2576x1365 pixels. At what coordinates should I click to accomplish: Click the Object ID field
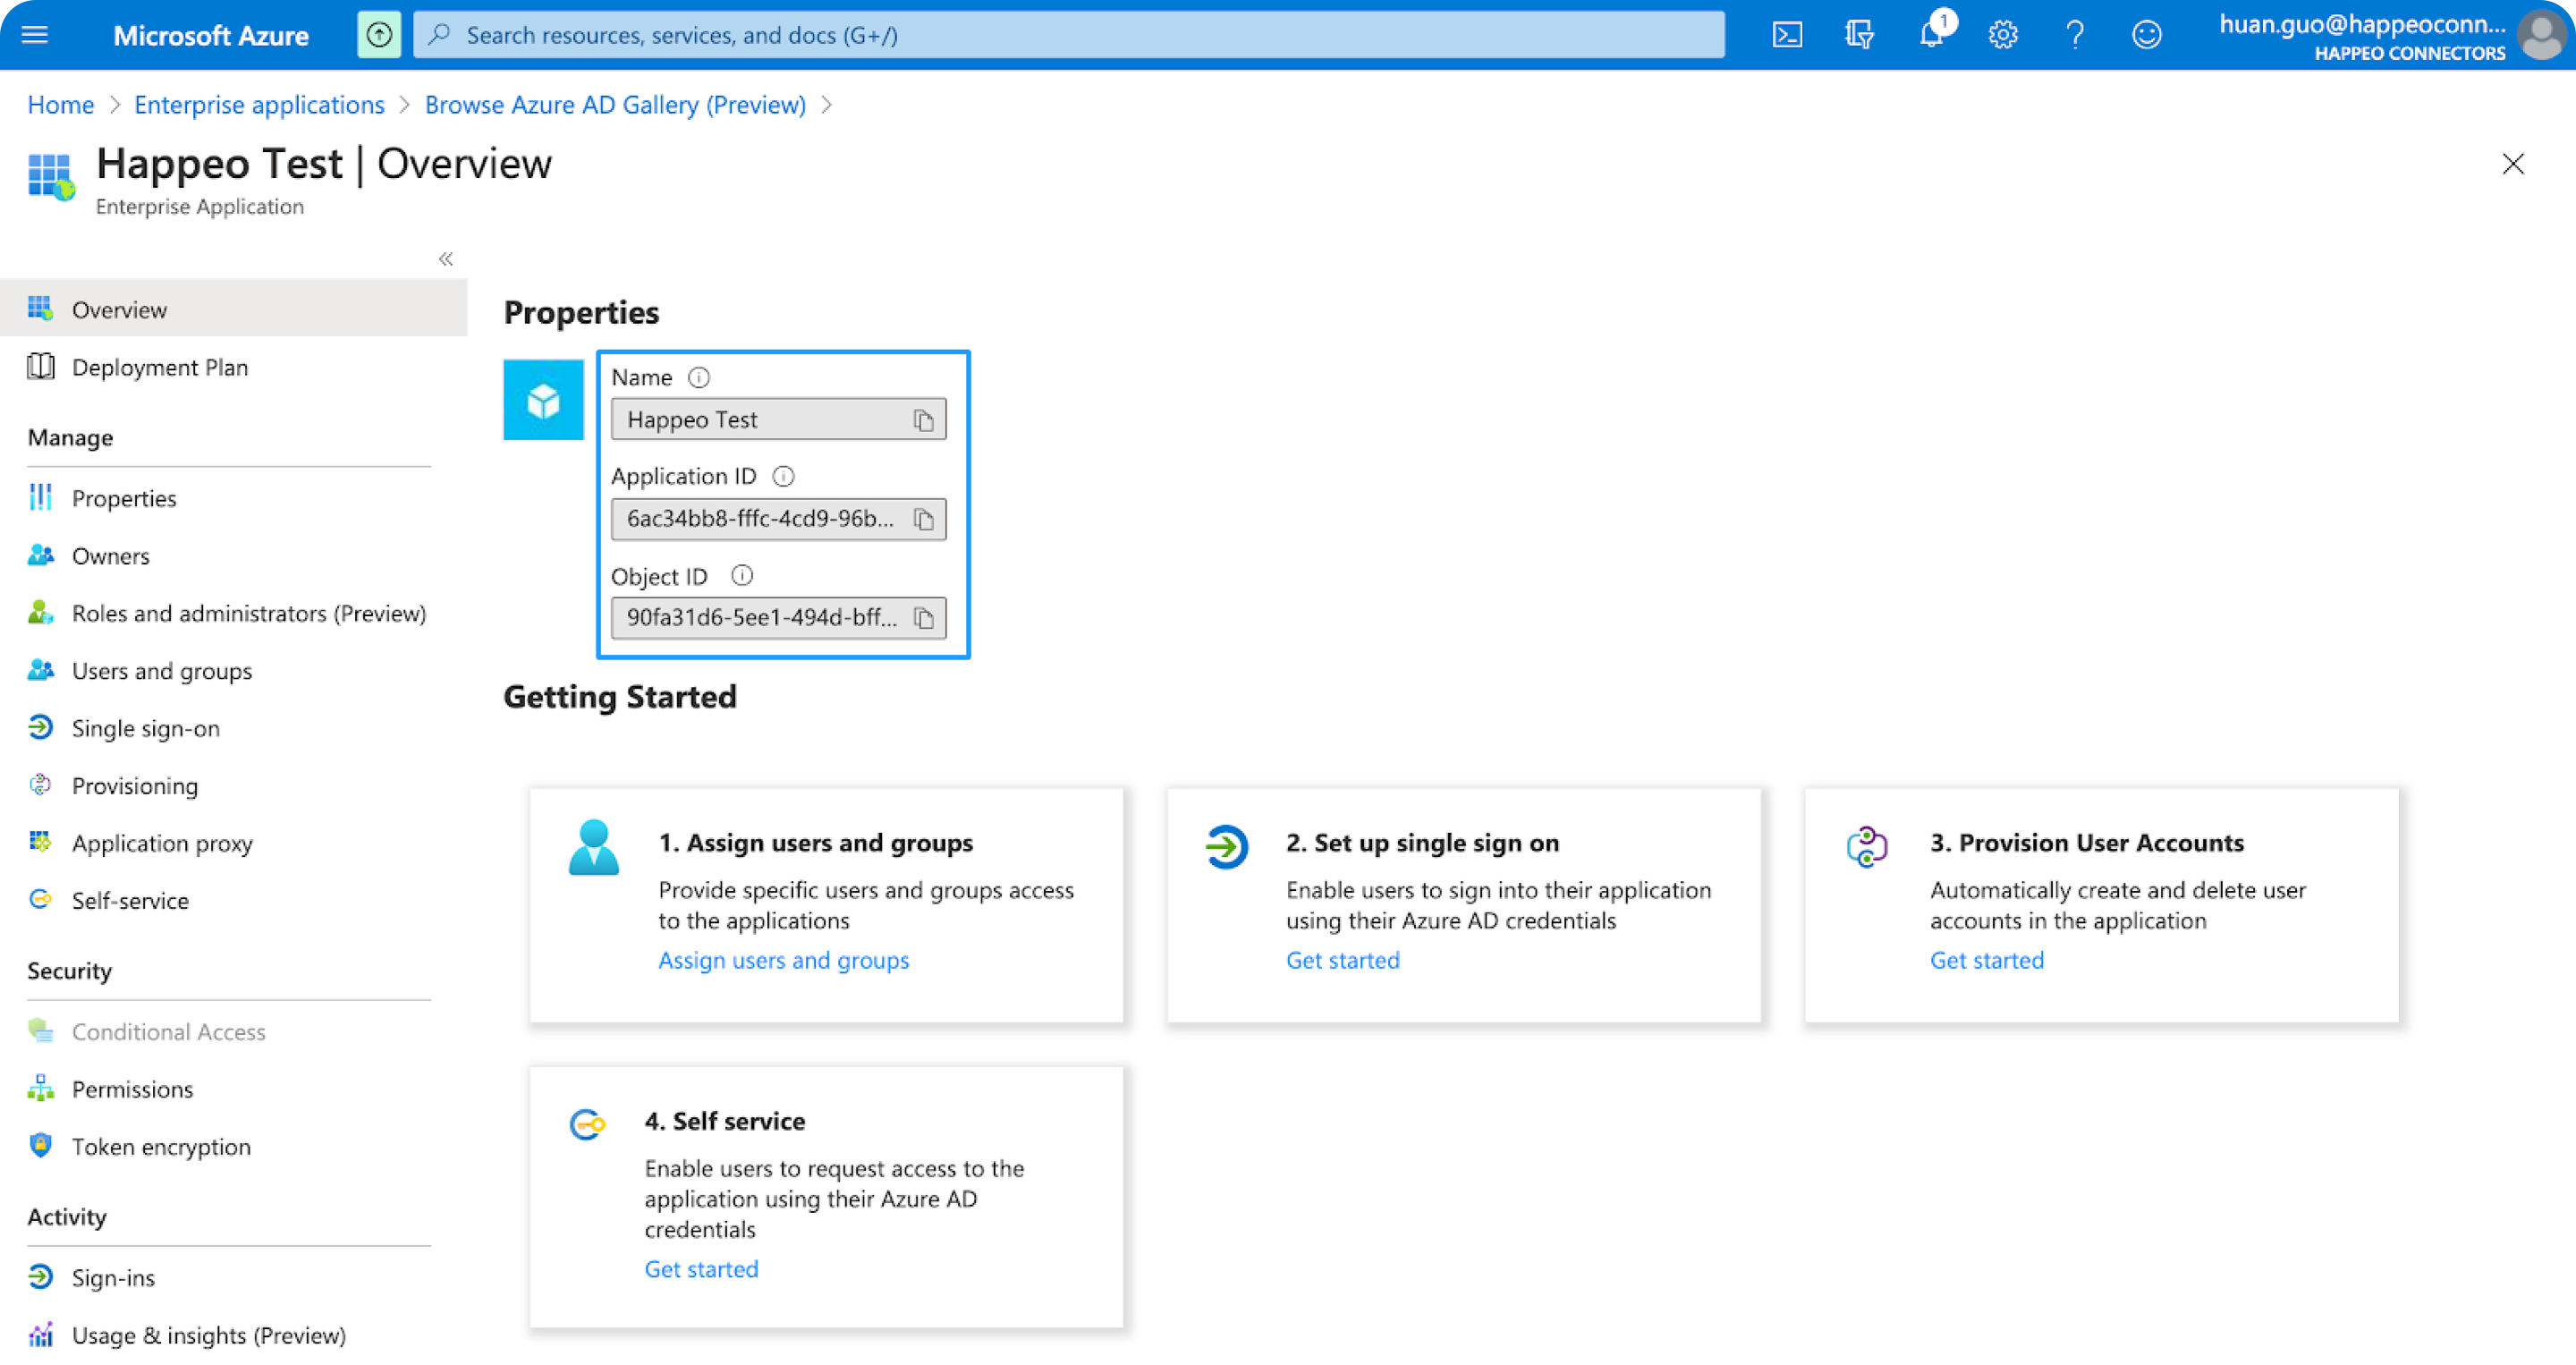tap(778, 618)
